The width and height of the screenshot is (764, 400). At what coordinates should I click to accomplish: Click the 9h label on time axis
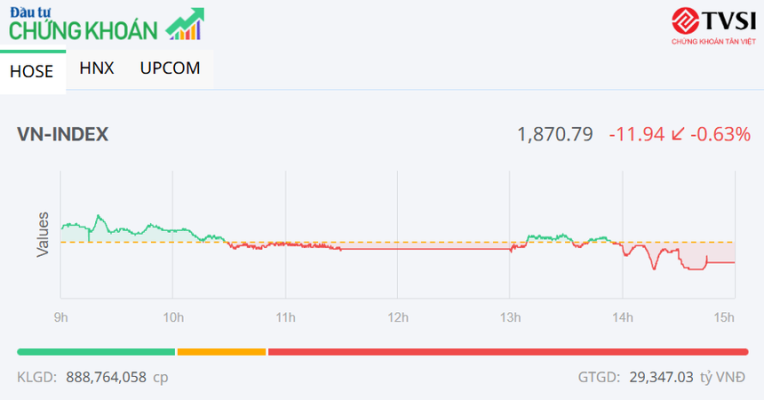[61, 318]
